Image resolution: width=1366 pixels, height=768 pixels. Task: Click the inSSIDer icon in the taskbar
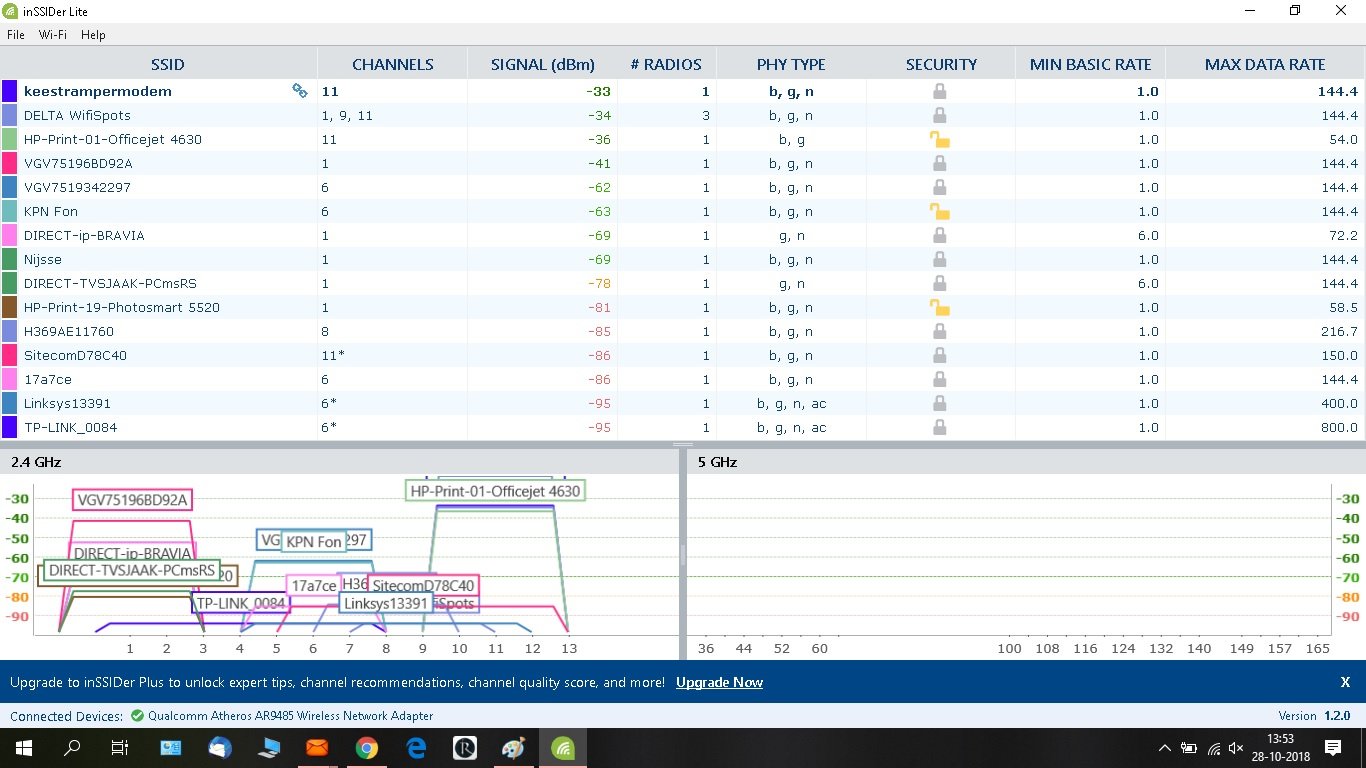pyautogui.click(x=562, y=747)
